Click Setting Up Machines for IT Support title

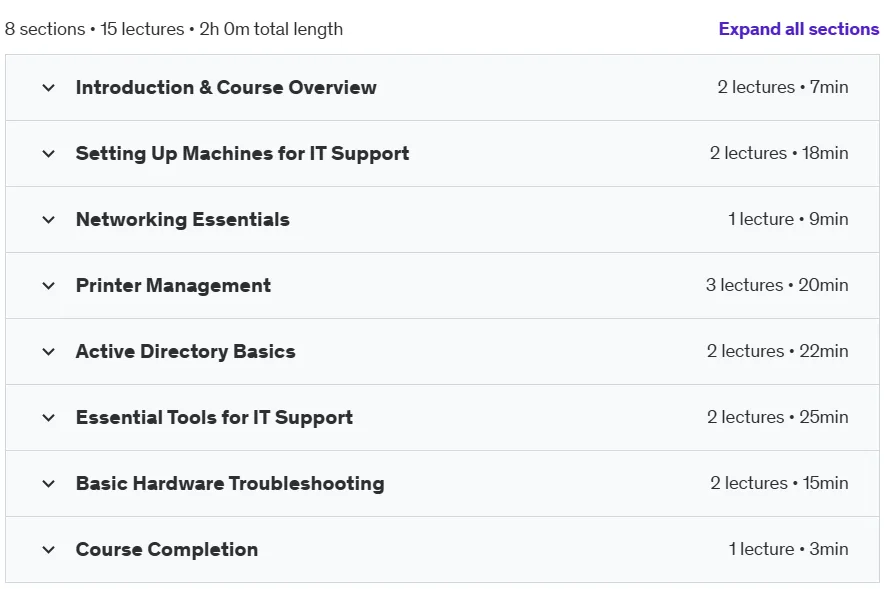242,153
